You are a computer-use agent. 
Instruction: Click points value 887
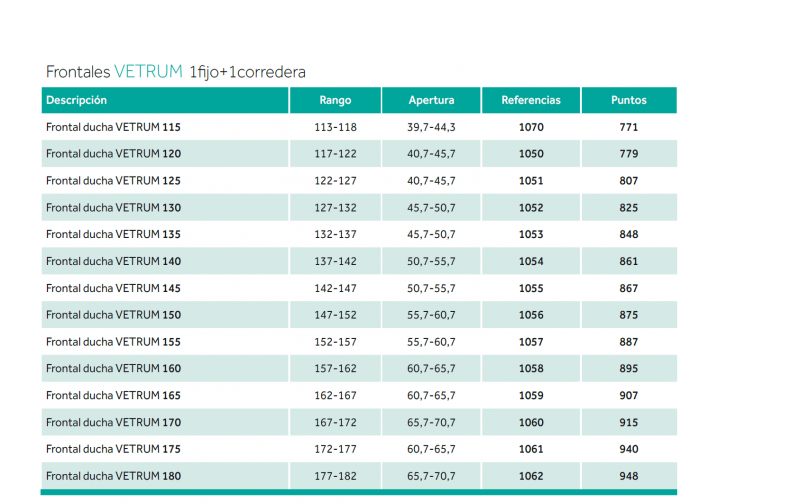pos(629,342)
